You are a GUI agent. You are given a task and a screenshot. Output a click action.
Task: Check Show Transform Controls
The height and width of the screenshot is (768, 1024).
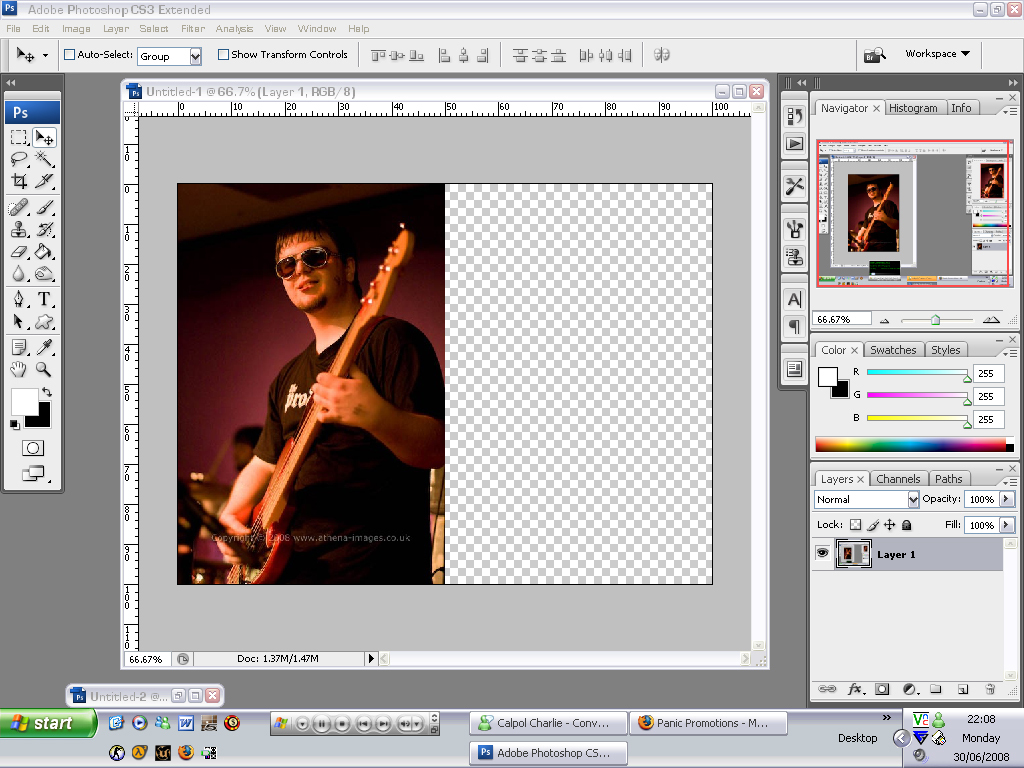pos(223,55)
